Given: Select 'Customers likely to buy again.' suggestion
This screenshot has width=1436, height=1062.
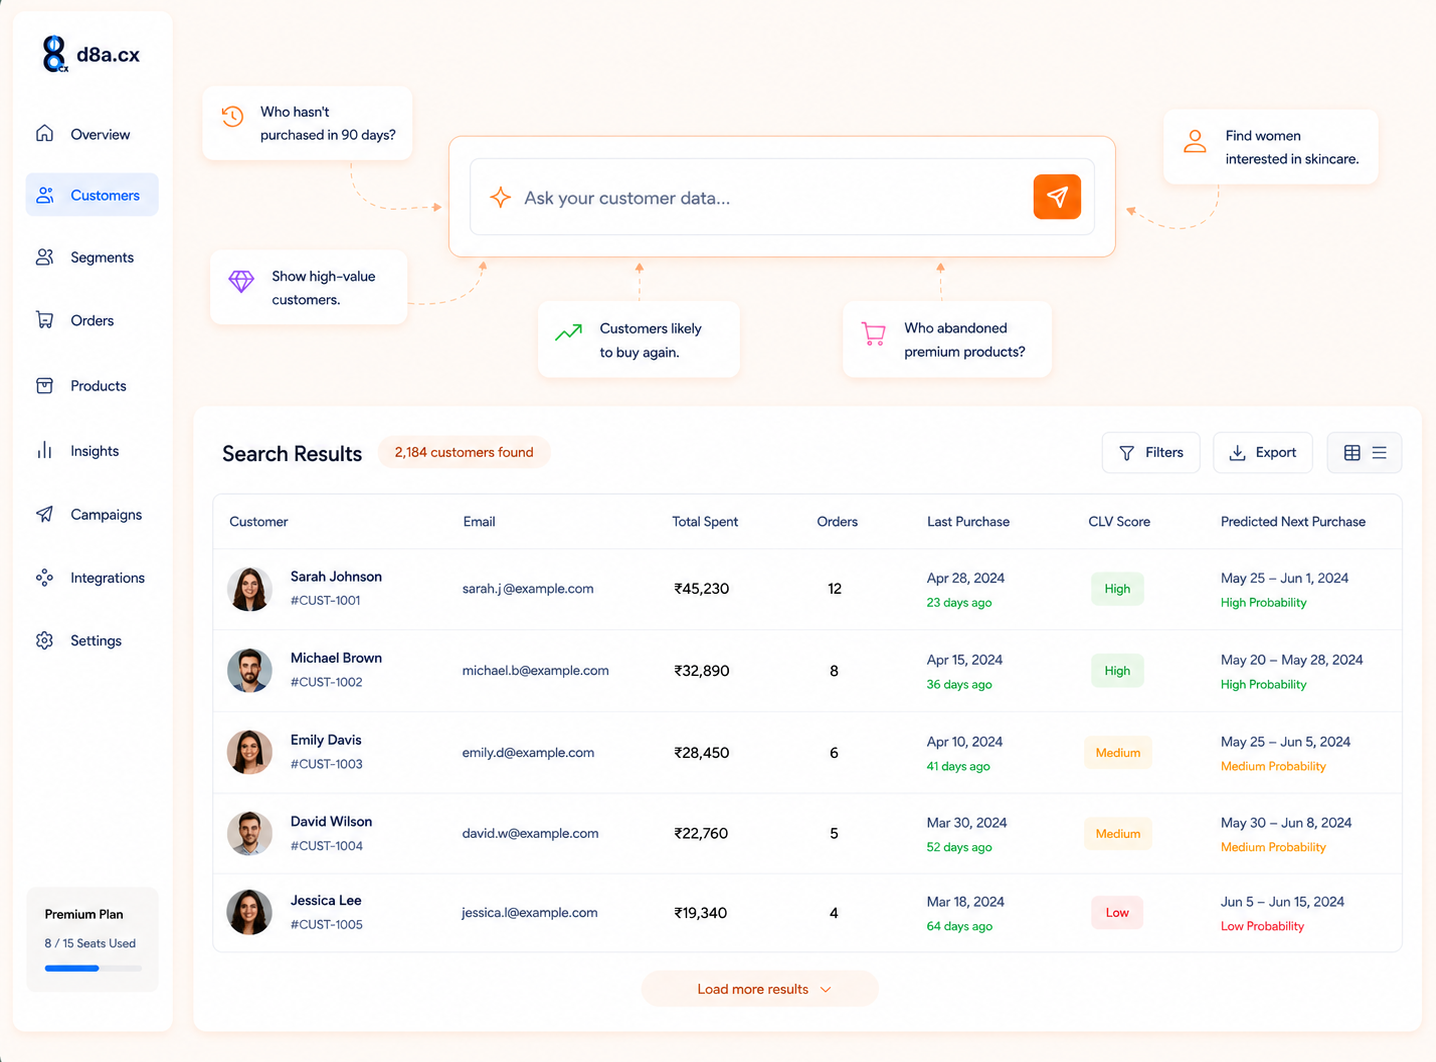Looking at the screenshot, I should 638,340.
